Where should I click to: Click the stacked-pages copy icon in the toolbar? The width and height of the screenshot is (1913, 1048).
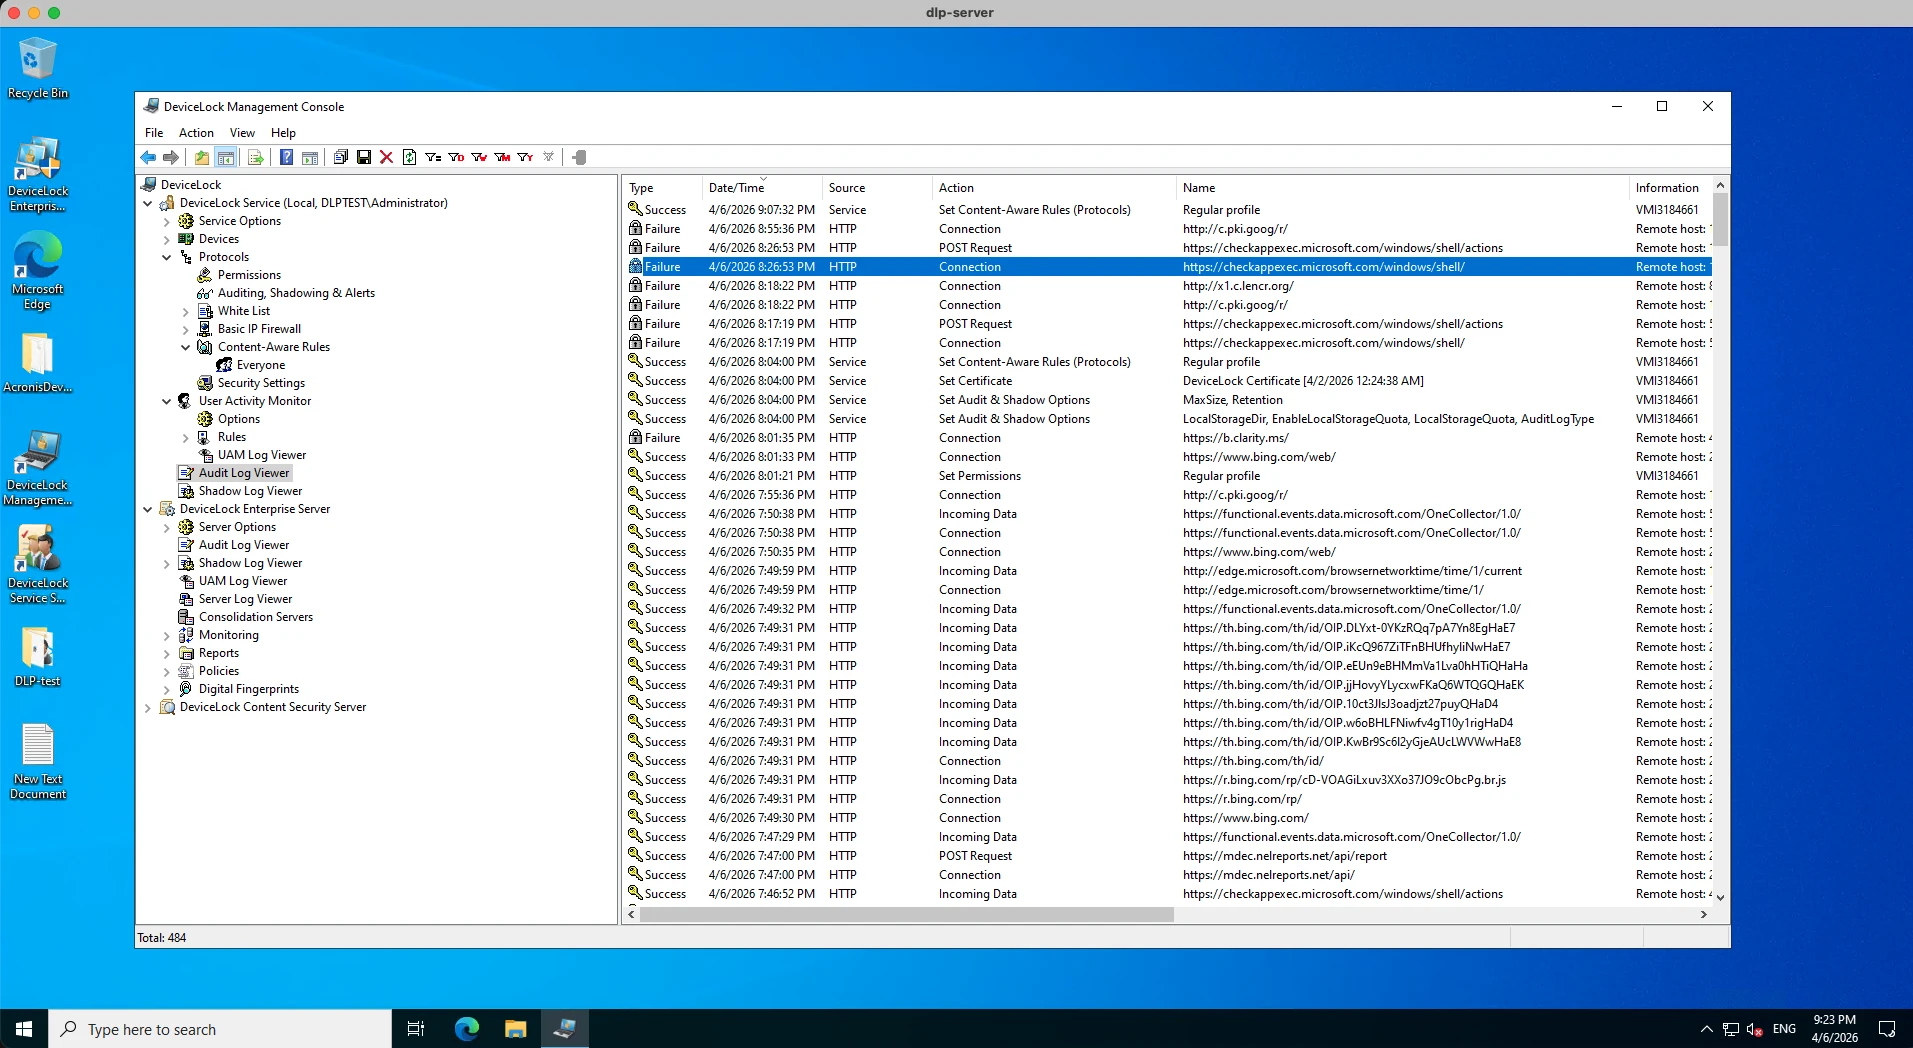[x=341, y=157]
